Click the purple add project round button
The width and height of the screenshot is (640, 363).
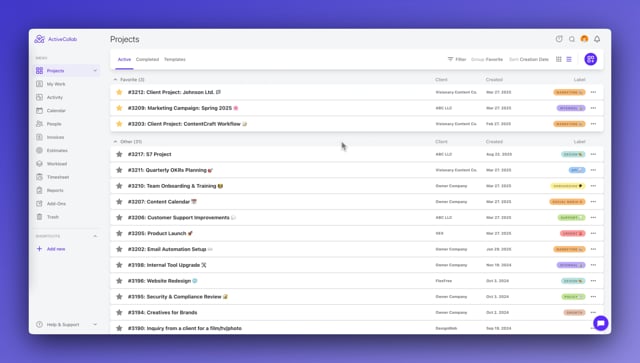click(591, 59)
